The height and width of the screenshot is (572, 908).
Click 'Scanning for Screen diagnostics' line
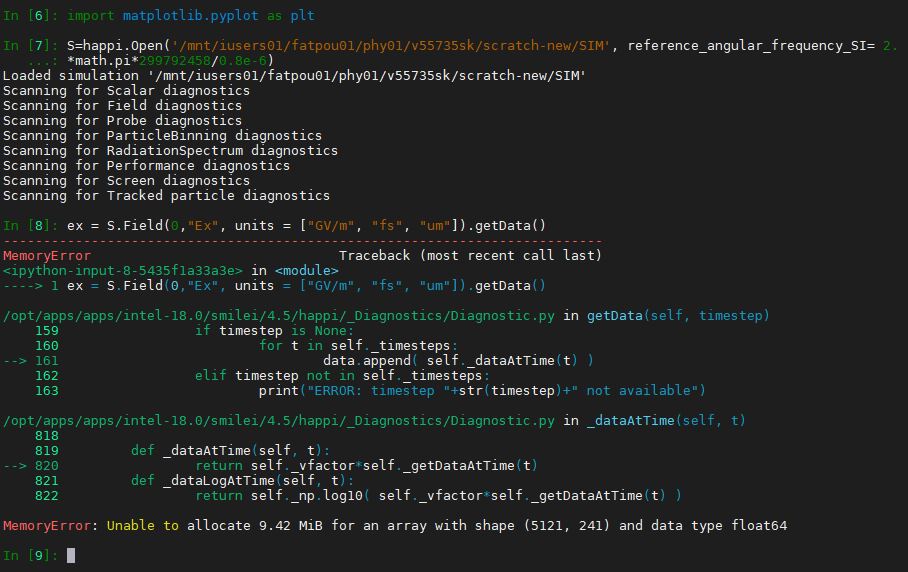(126, 181)
